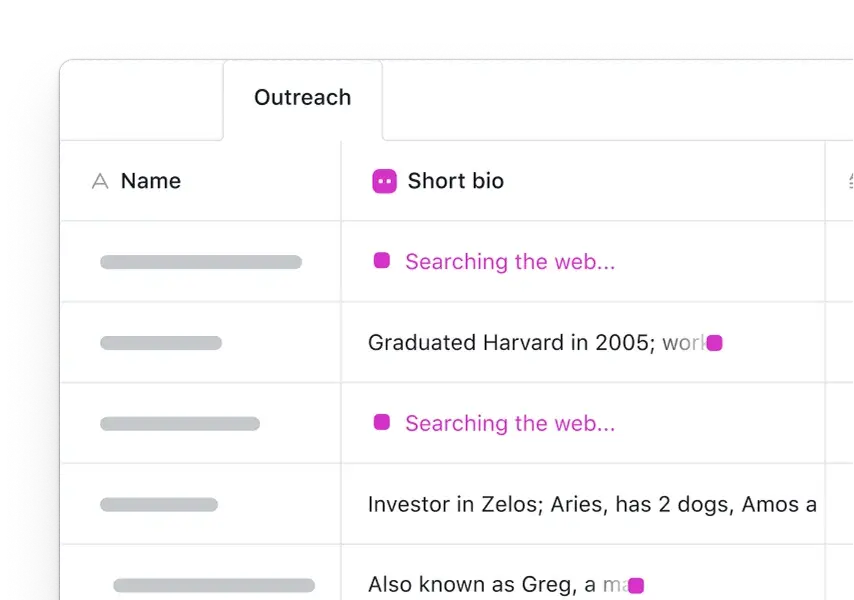Image resolution: width=854 pixels, height=600 pixels.
Task: Click the pink AI icon beside Short bio
Action: click(384, 181)
